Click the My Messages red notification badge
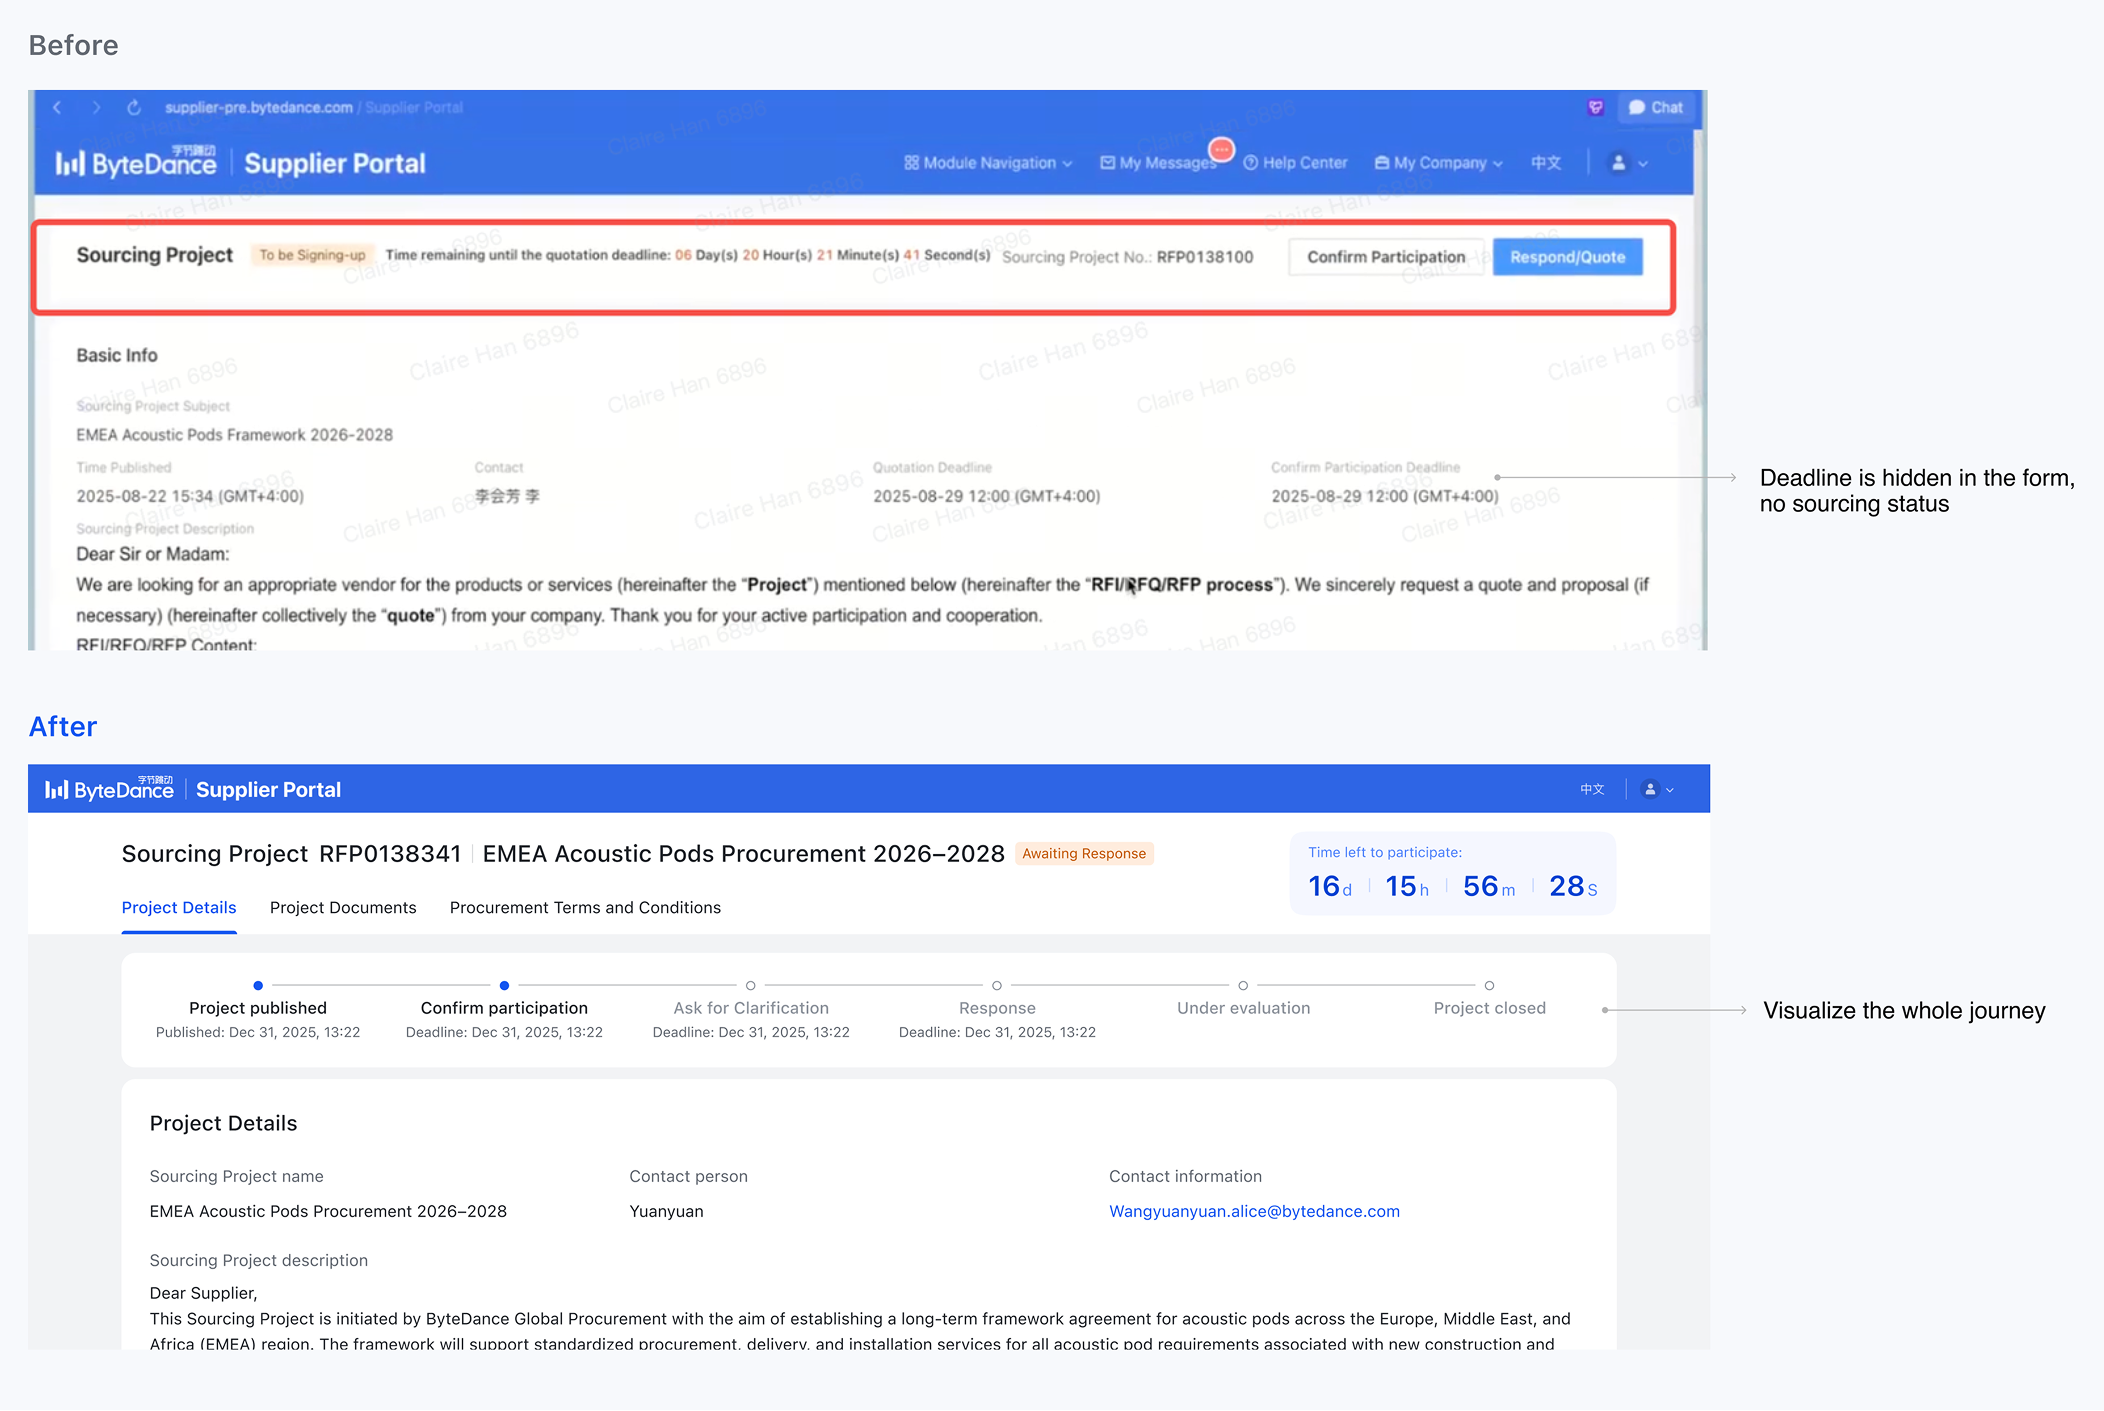Viewport: 2104px width, 1411px height. tap(1221, 150)
